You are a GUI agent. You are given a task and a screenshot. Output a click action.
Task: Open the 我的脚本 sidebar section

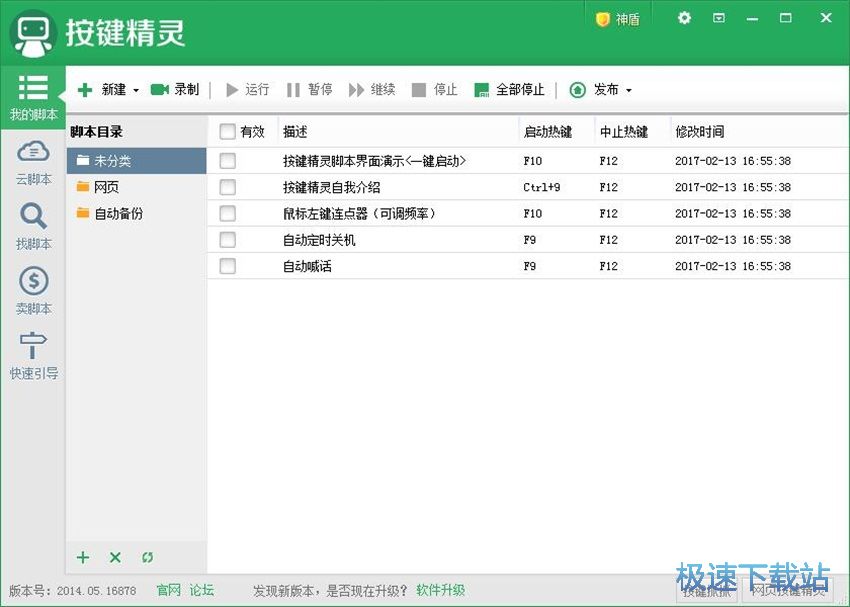[33, 98]
